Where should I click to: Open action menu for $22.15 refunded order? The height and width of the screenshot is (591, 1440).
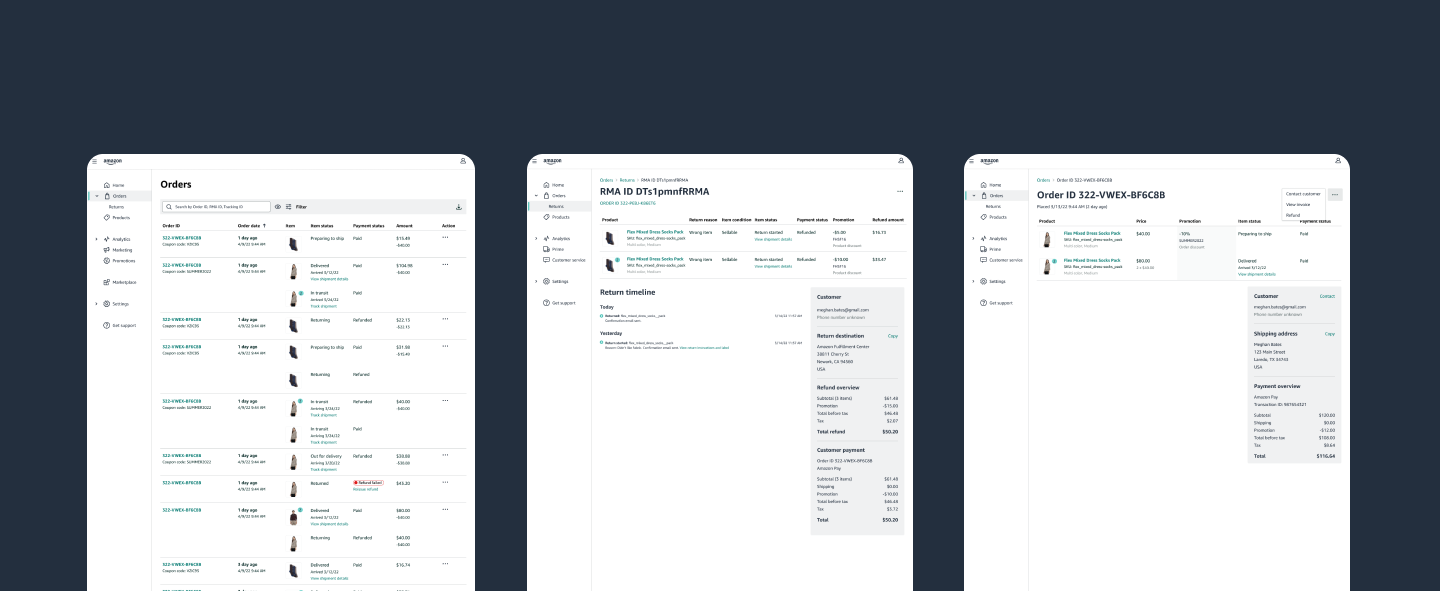click(445, 319)
